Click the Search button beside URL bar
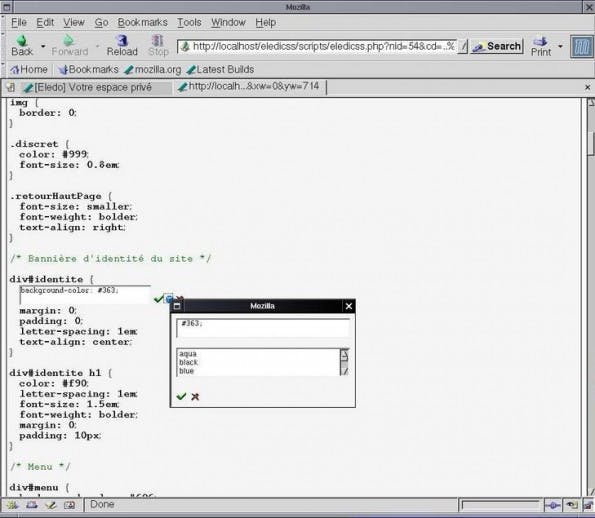The height and width of the screenshot is (518, 595). [x=497, y=46]
